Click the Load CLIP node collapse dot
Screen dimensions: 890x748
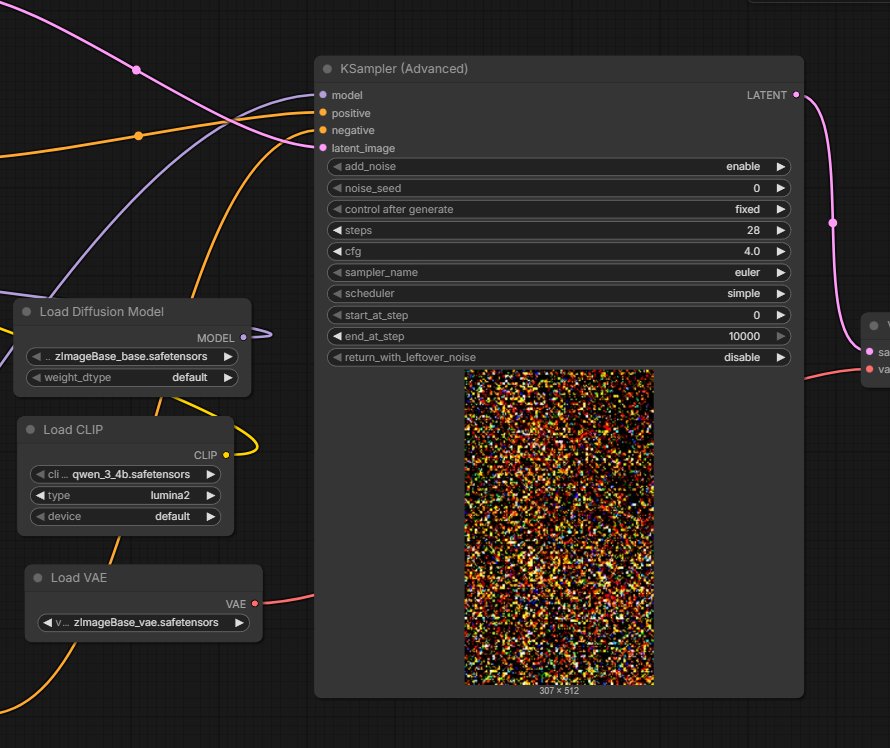click(30, 430)
